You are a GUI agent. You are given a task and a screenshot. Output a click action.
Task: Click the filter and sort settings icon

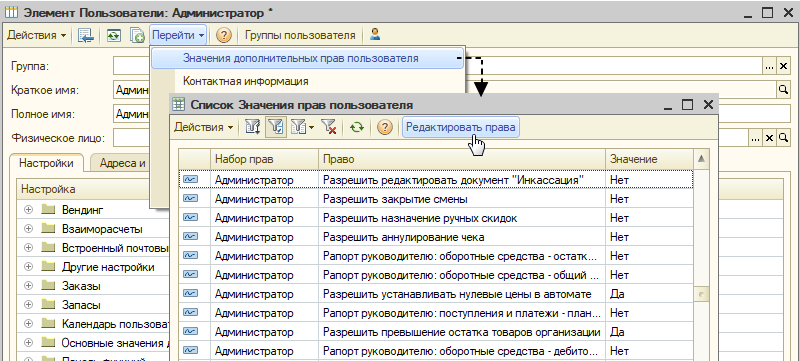pyautogui.click(x=254, y=127)
